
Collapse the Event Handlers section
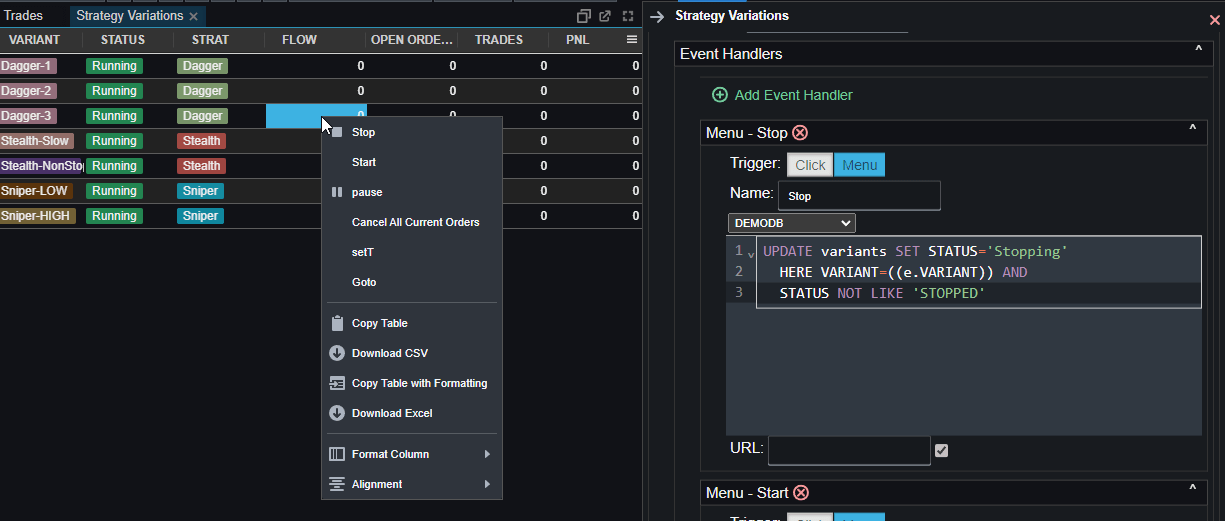click(1198, 50)
